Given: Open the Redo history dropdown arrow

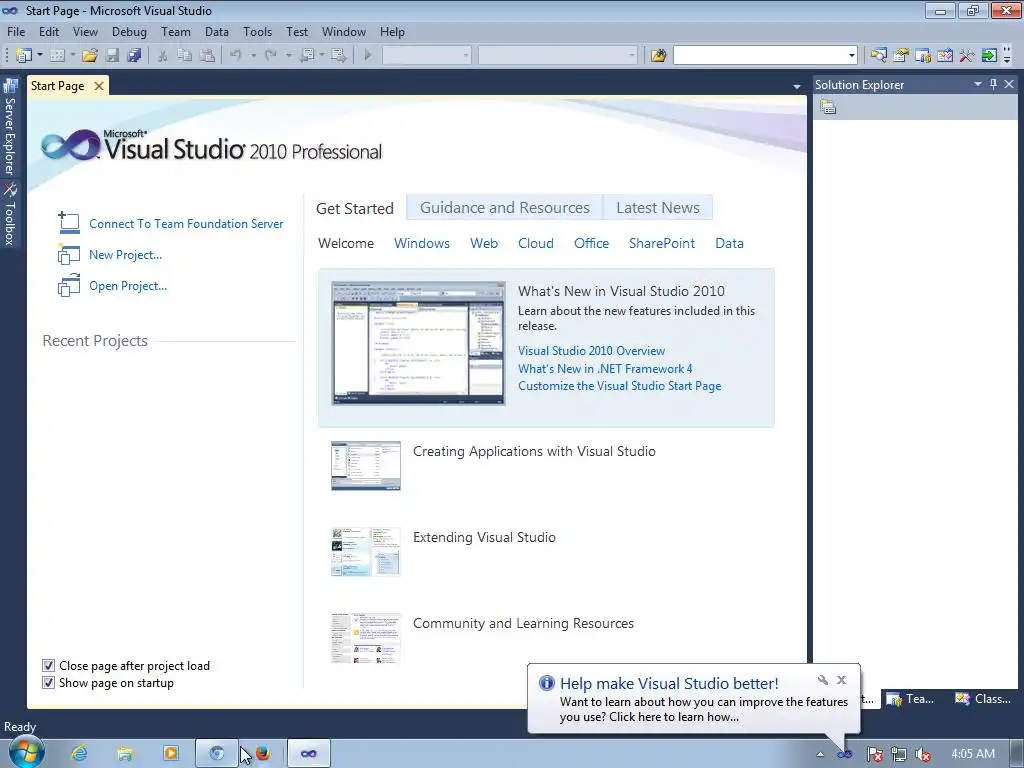Looking at the screenshot, I should (x=288, y=56).
